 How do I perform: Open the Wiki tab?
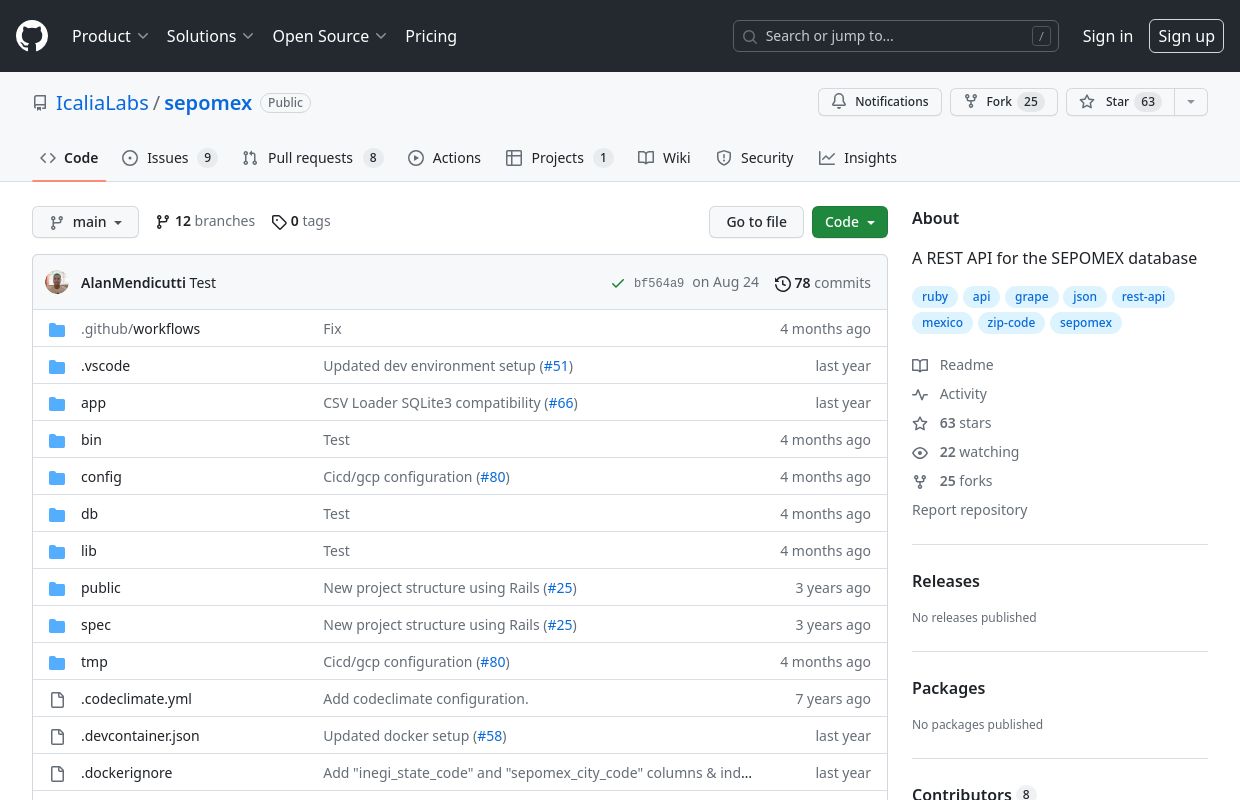[x=664, y=158]
